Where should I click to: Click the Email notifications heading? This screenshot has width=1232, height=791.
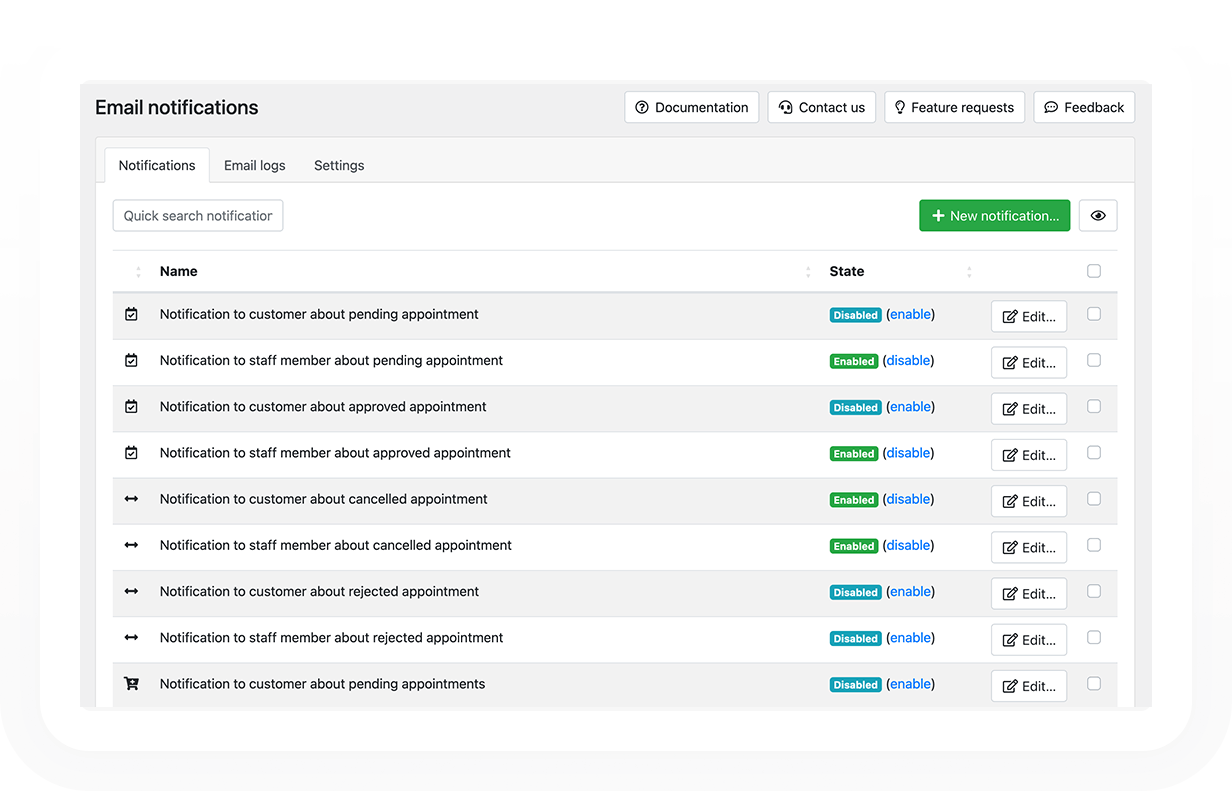point(177,107)
